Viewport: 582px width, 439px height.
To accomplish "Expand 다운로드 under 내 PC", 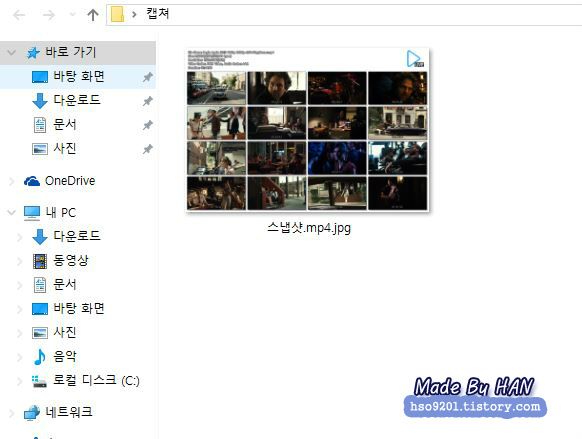I will click(20, 237).
